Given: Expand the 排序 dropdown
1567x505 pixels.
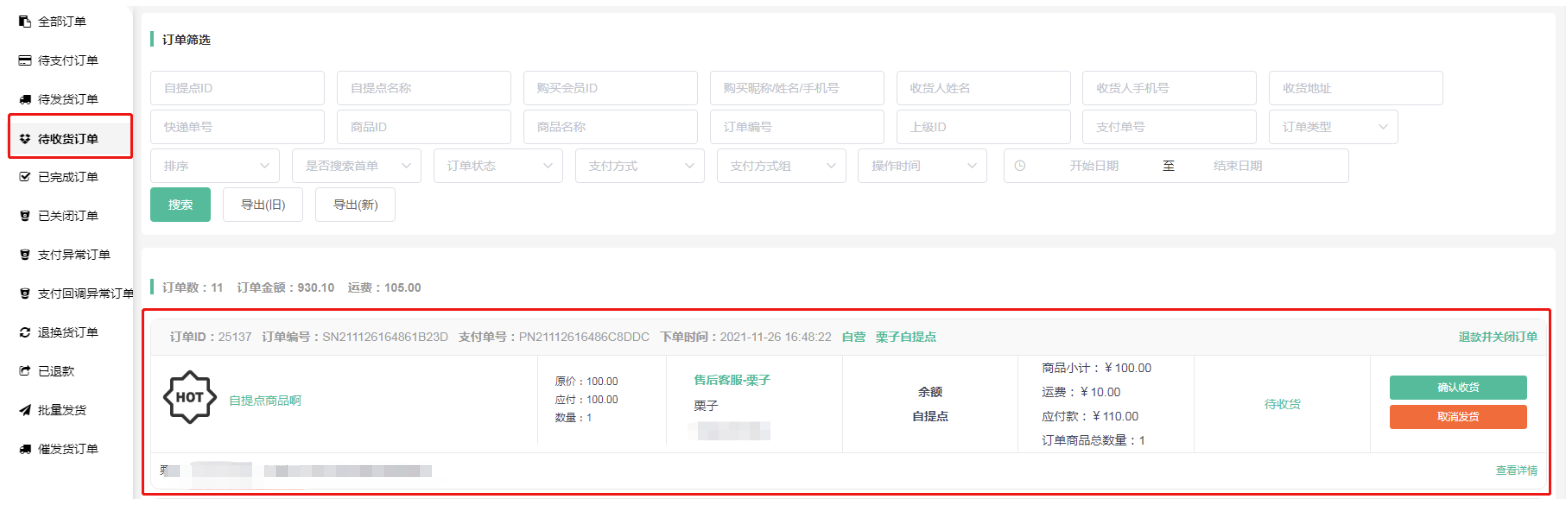Looking at the screenshot, I should click(x=214, y=166).
